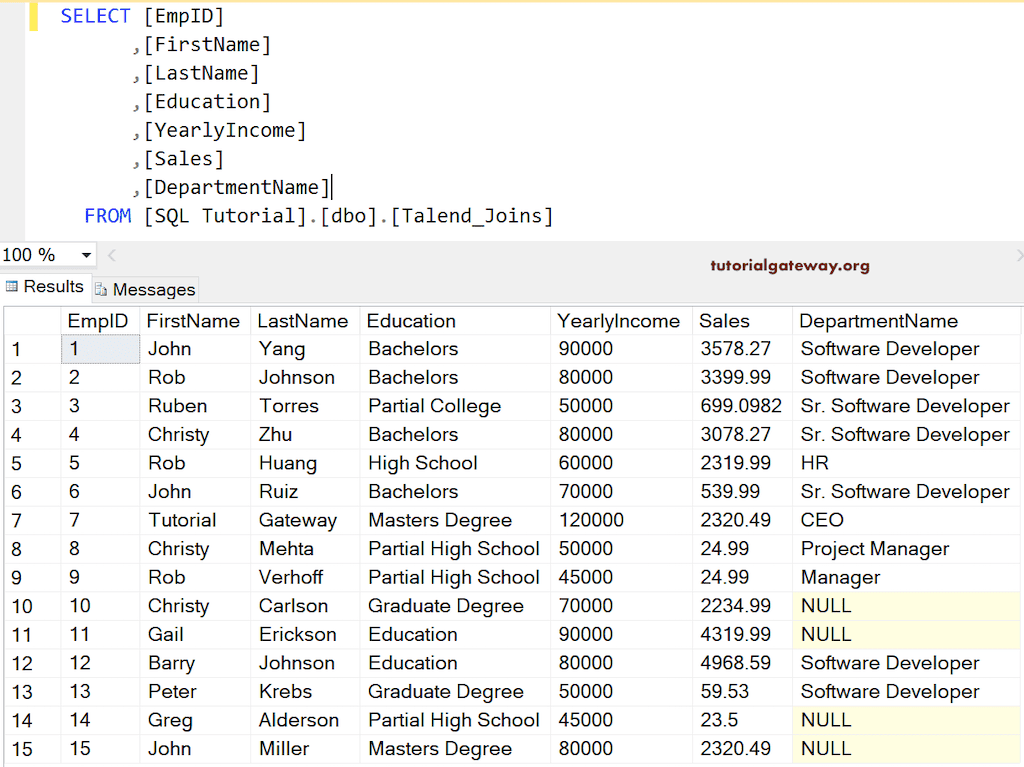Select the FirstName column header

[195, 321]
